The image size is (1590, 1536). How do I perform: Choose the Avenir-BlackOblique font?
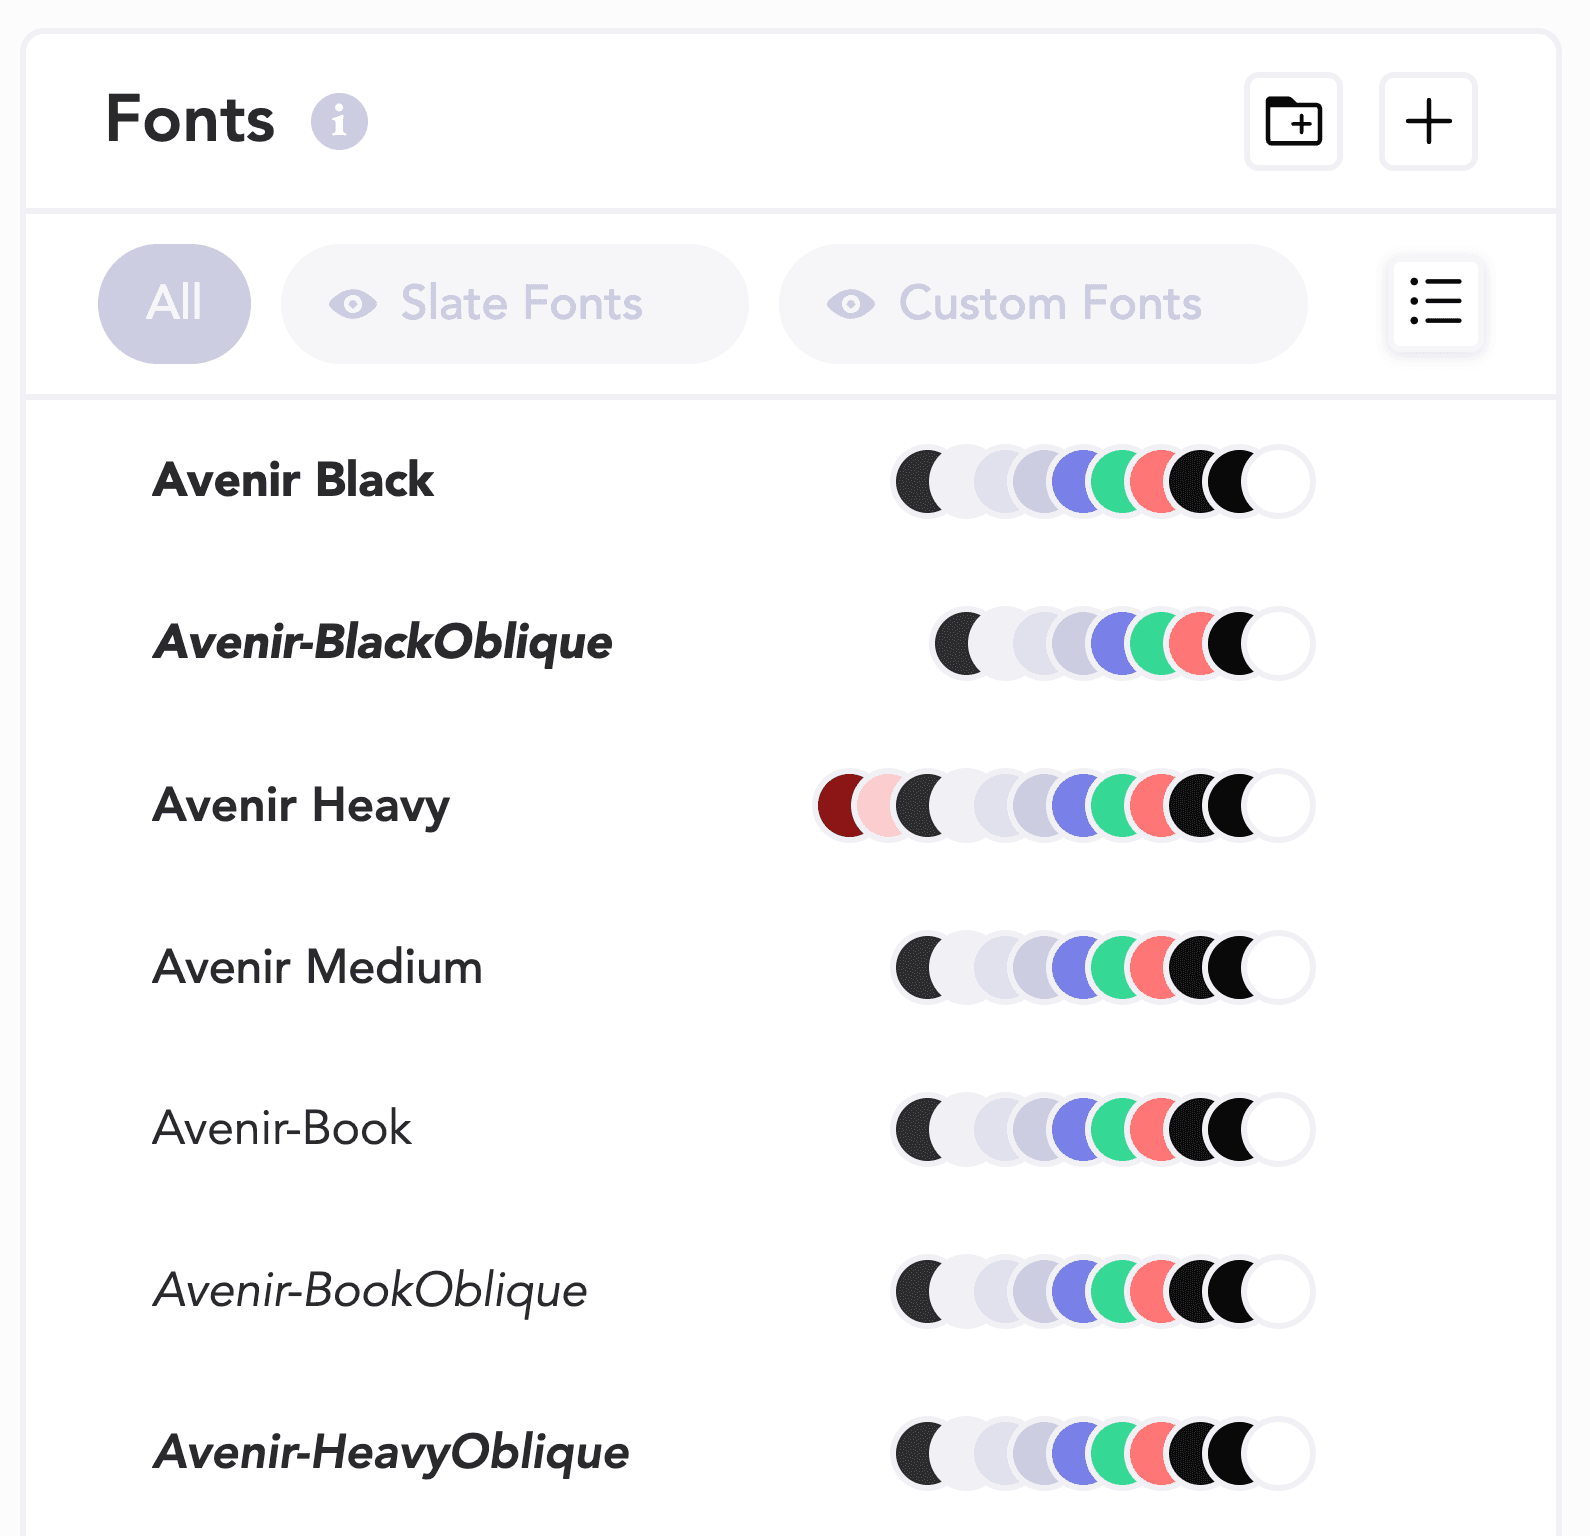(382, 642)
